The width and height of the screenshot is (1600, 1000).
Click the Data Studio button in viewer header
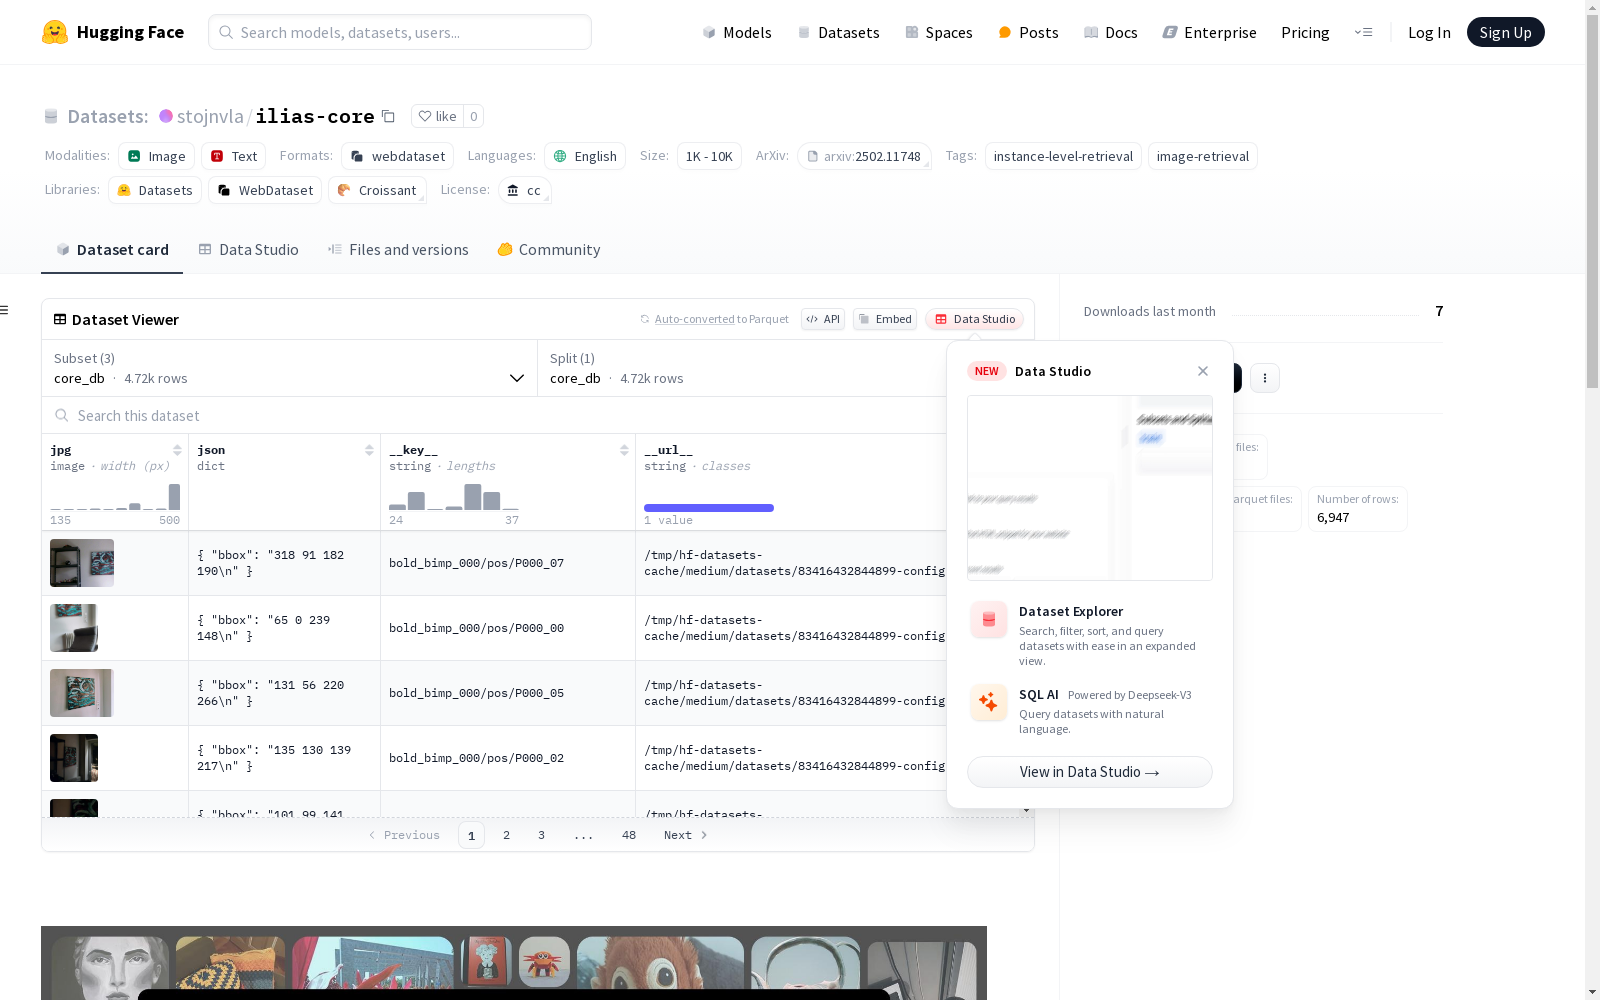coord(974,319)
